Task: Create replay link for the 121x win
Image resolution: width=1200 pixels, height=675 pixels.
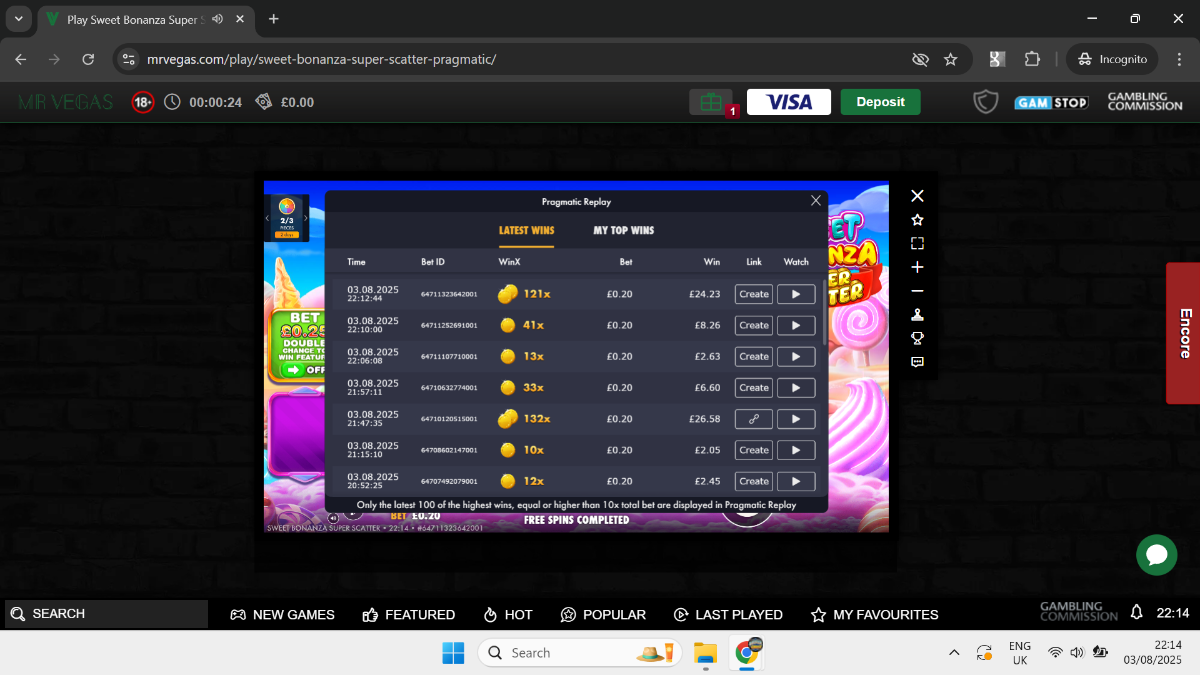Action: tap(754, 294)
